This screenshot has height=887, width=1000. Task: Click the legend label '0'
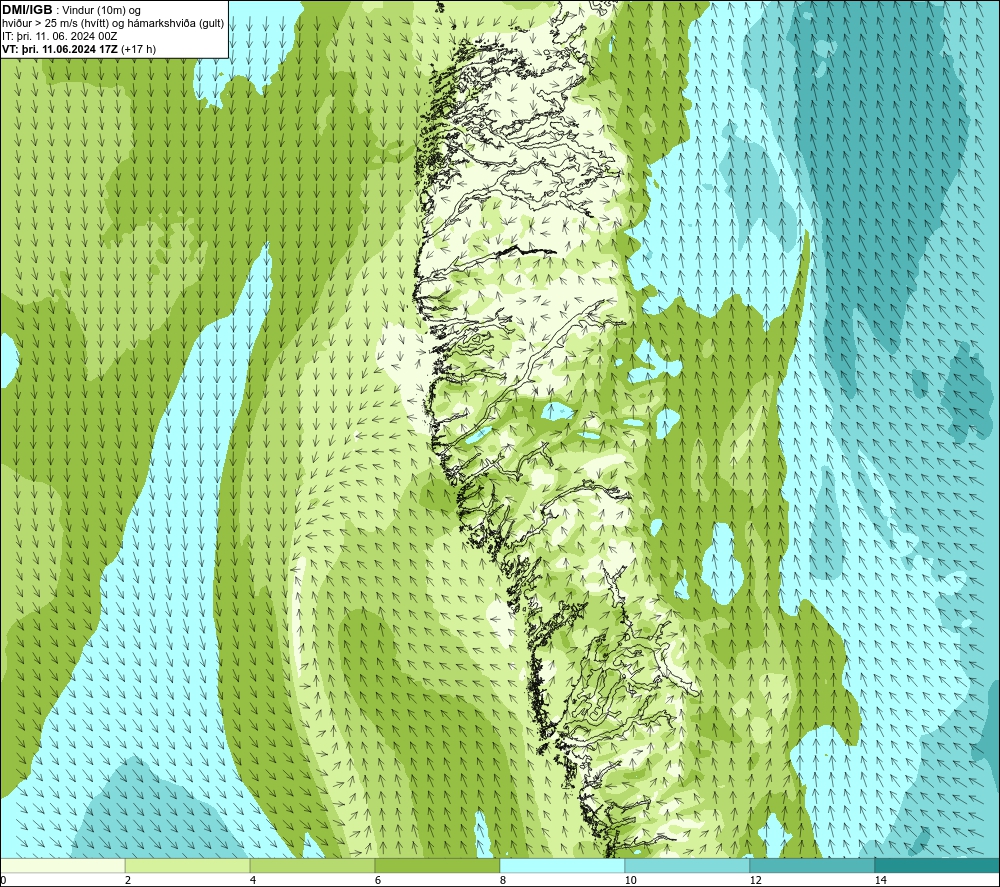click(3, 880)
